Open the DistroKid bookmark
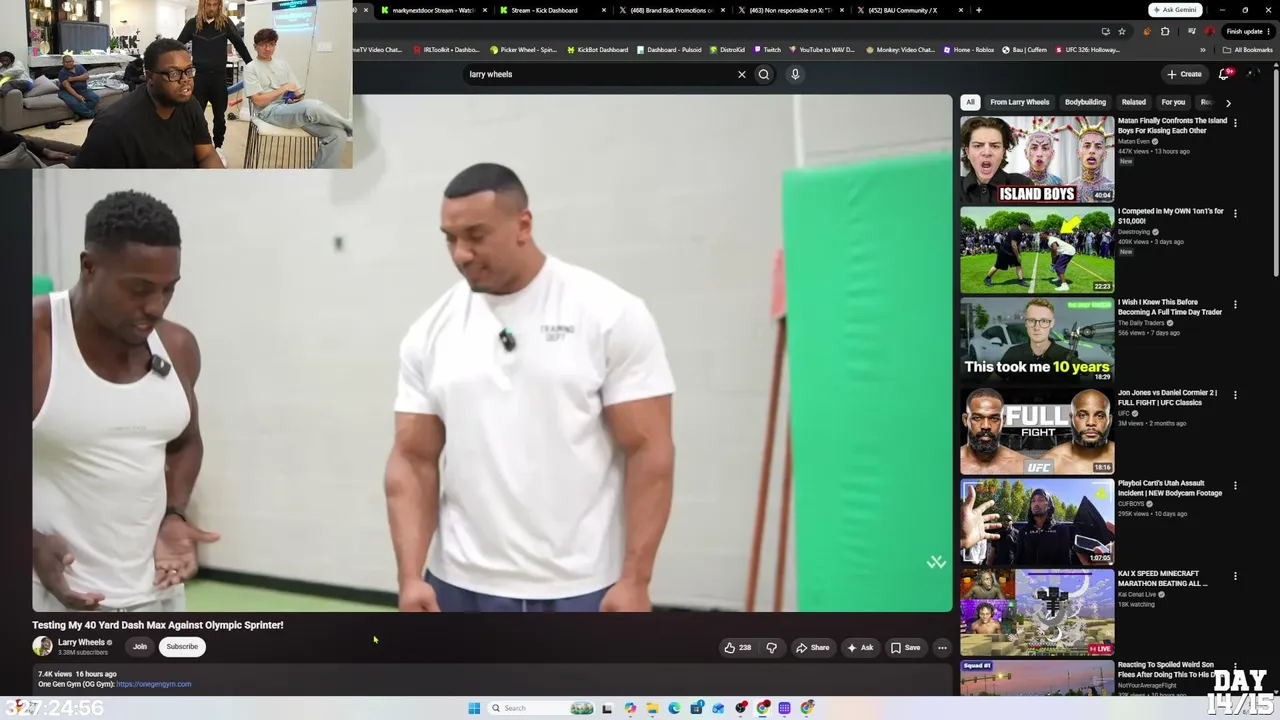Image resolution: width=1280 pixels, height=720 pixels. [728, 49]
